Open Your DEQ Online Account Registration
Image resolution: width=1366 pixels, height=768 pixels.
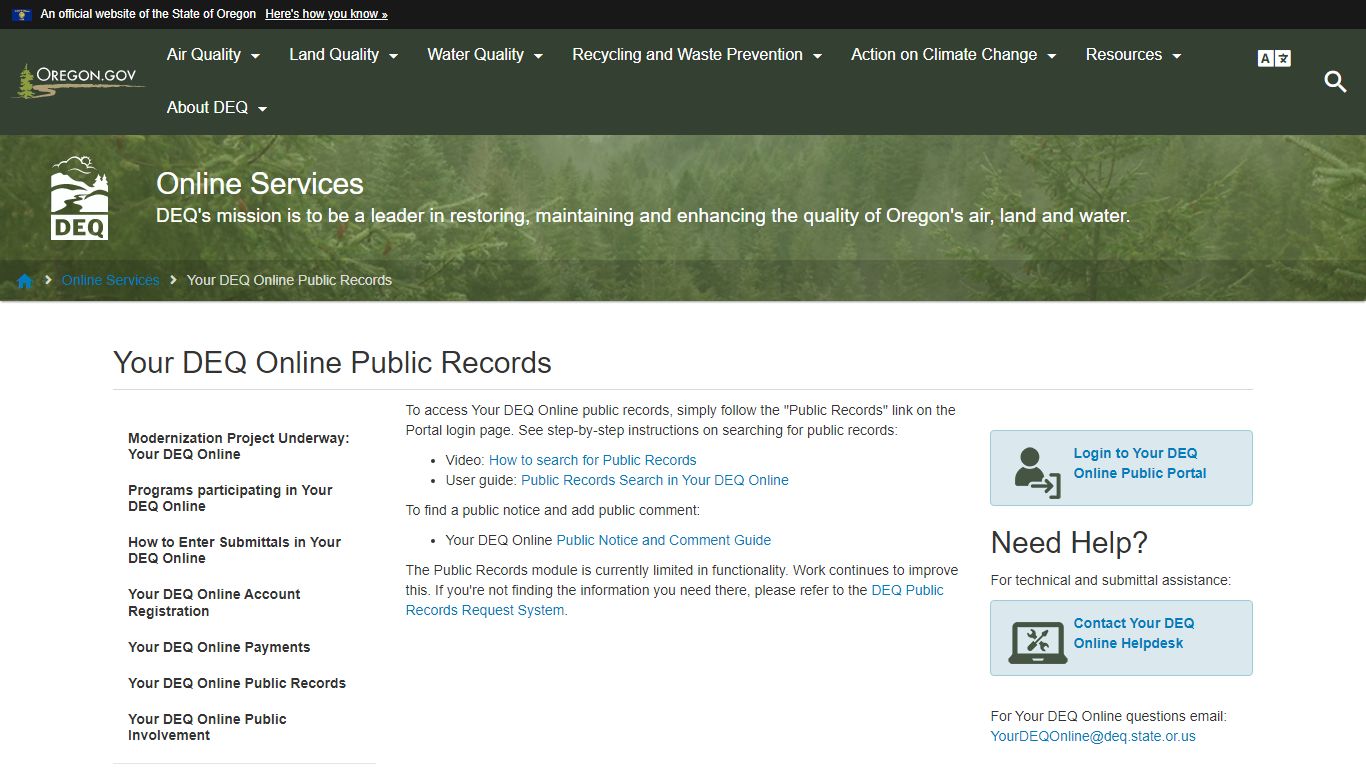pyautogui.click(x=214, y=603)
